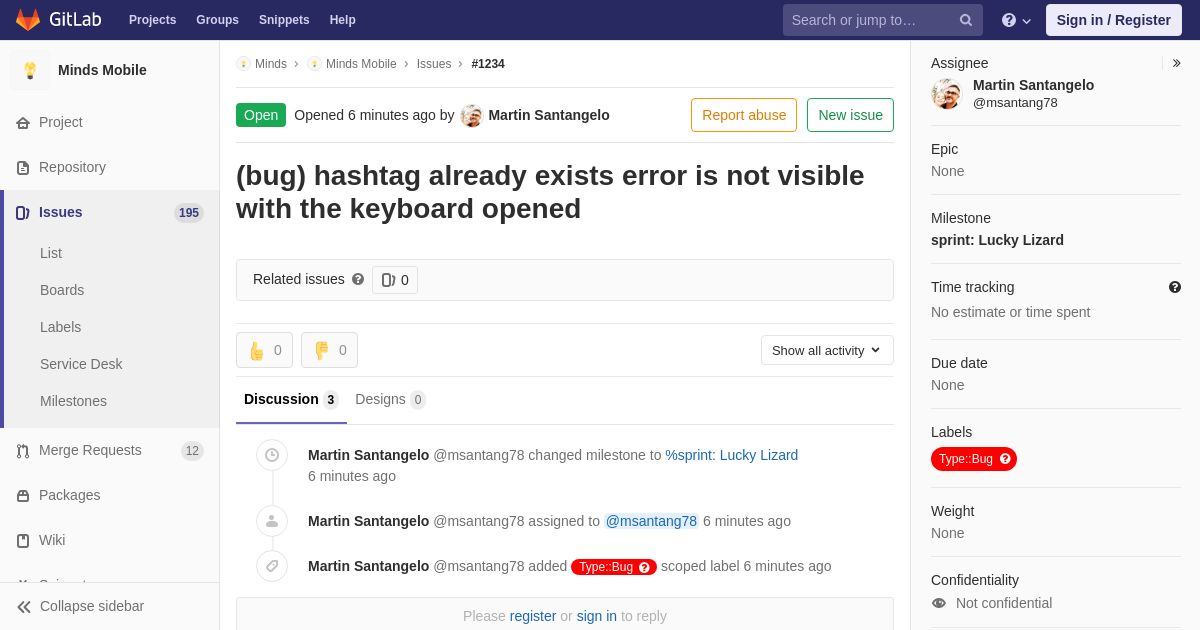1200x630 pixels.
Task: Switch to the Designs tab
Action: (x=390, y=400)
